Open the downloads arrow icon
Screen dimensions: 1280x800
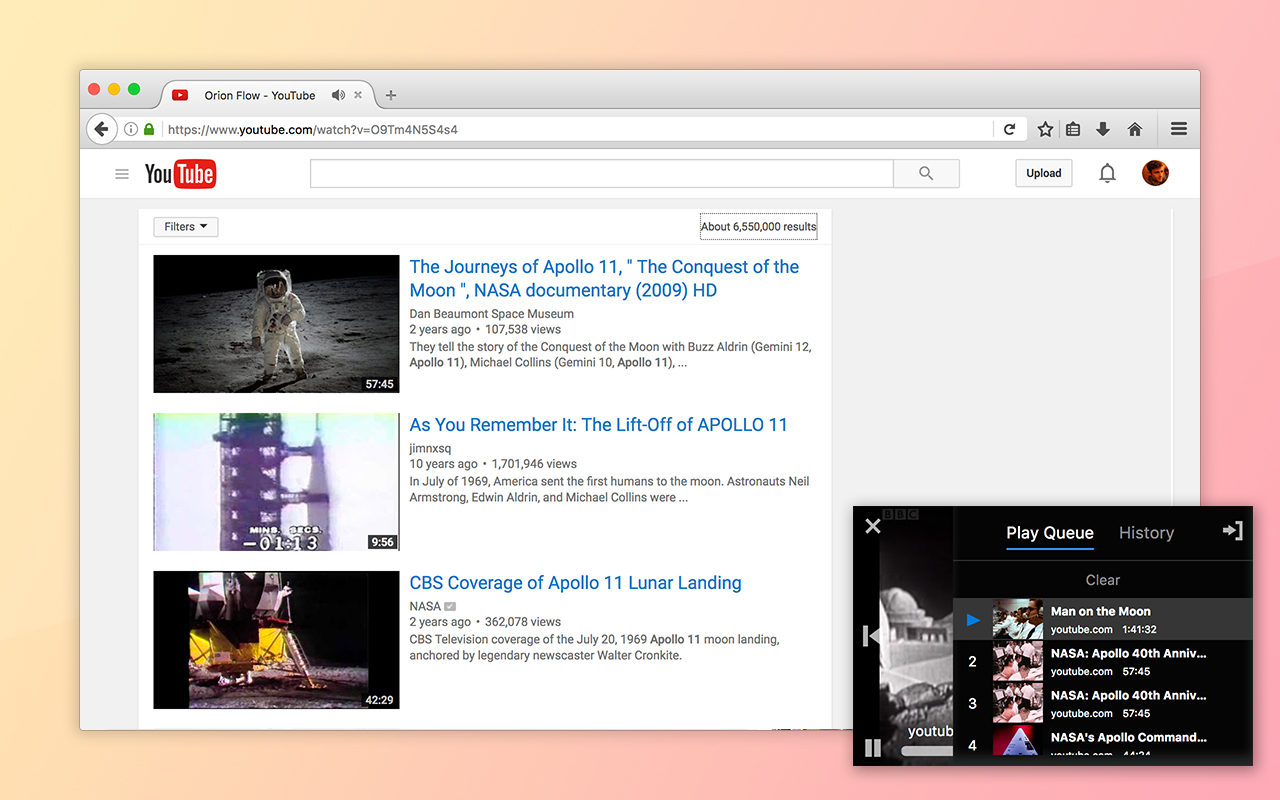1103,129
